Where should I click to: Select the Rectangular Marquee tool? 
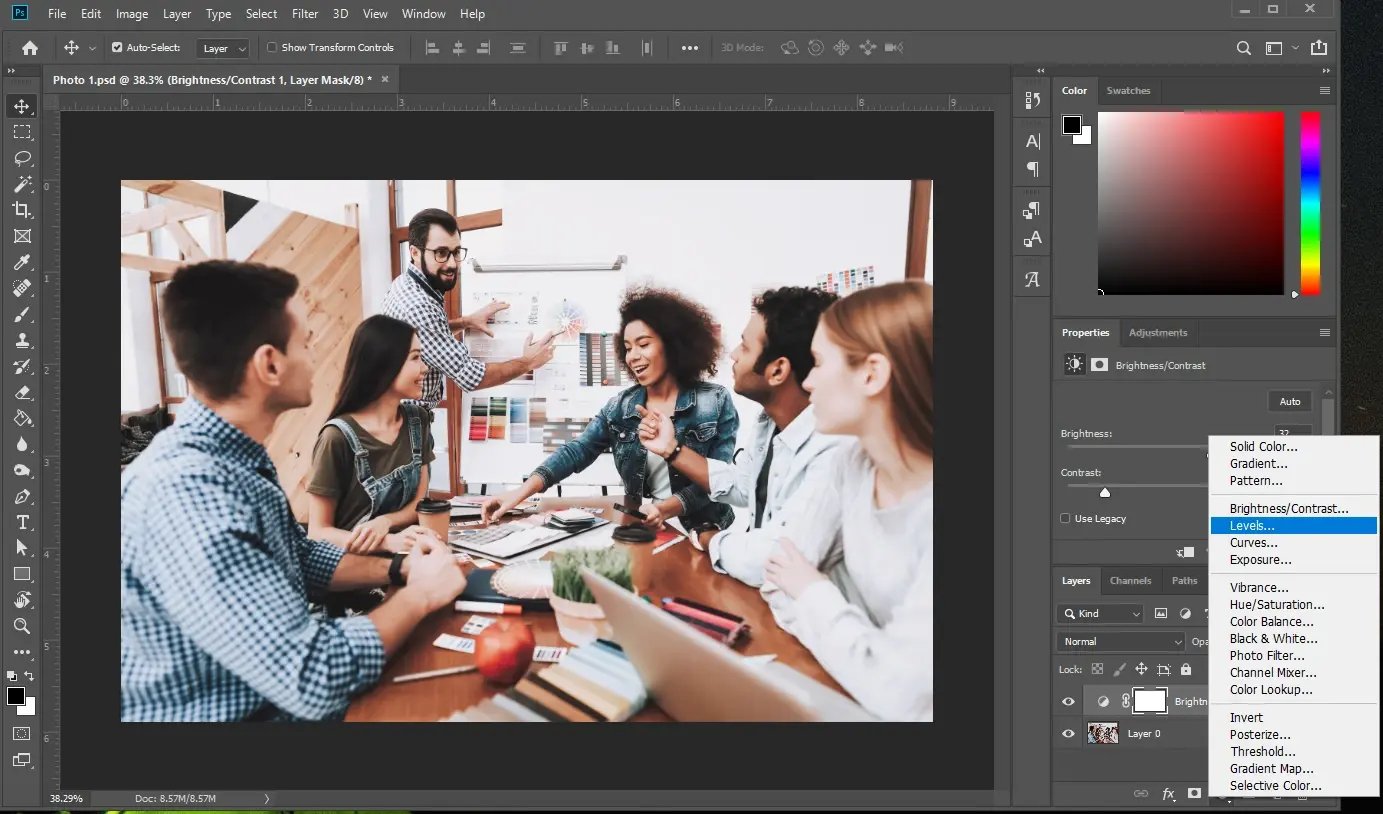point(21,132)
